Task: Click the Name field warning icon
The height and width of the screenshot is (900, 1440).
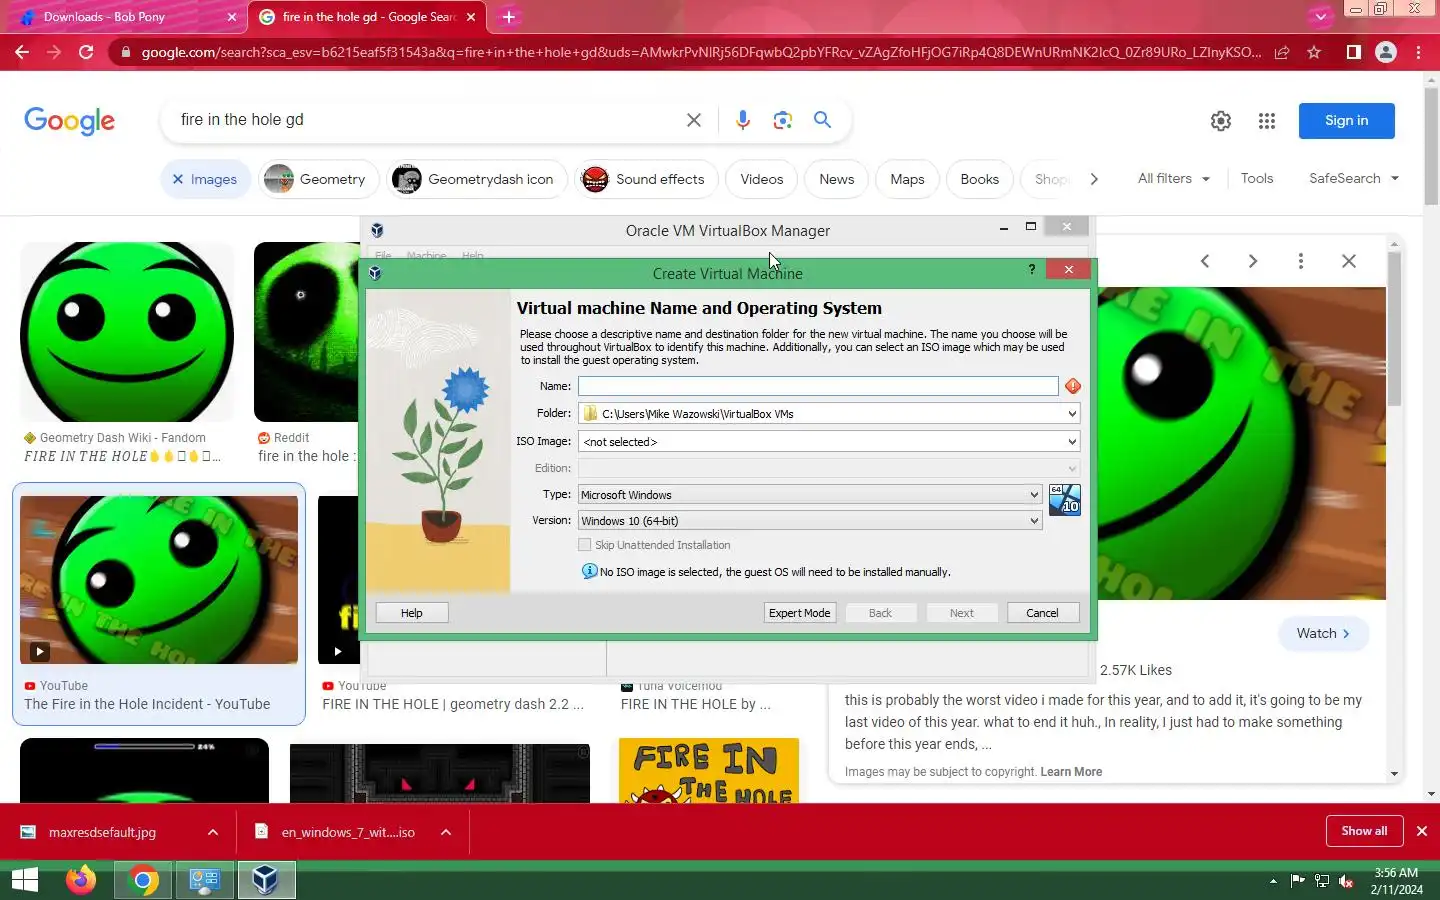Action: pos(1073,386)
